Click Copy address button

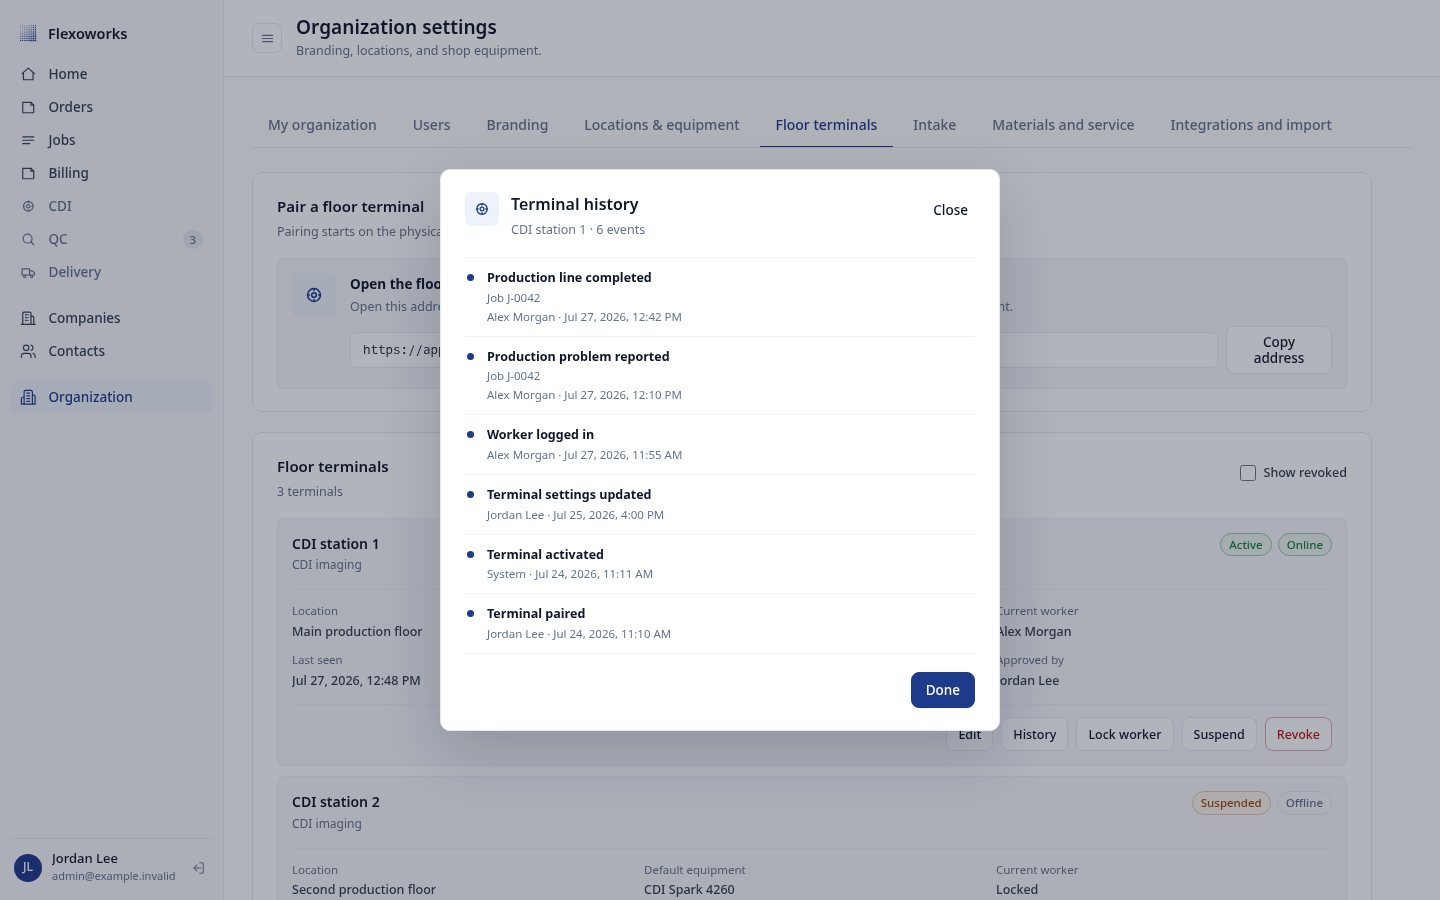click(1279, 350)
